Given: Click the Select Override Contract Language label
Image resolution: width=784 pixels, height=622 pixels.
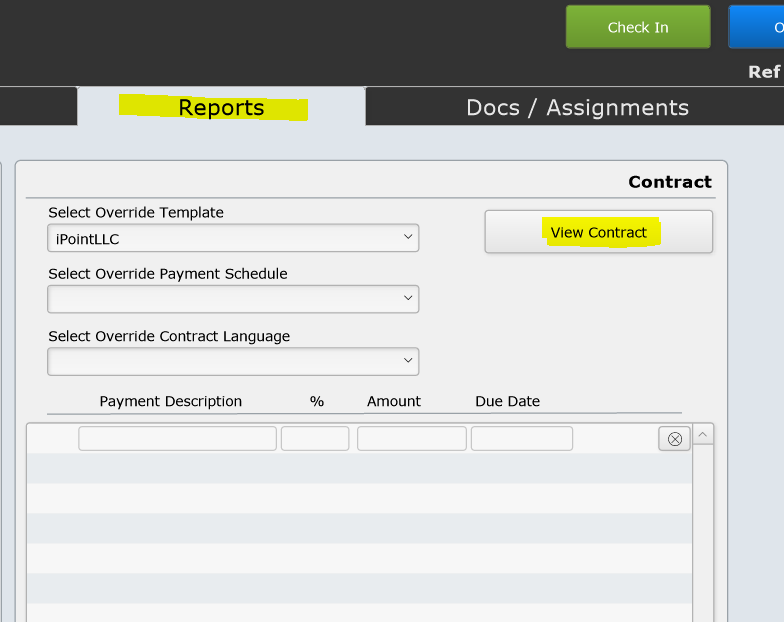Looking at the screenshot, I should 169,336.
